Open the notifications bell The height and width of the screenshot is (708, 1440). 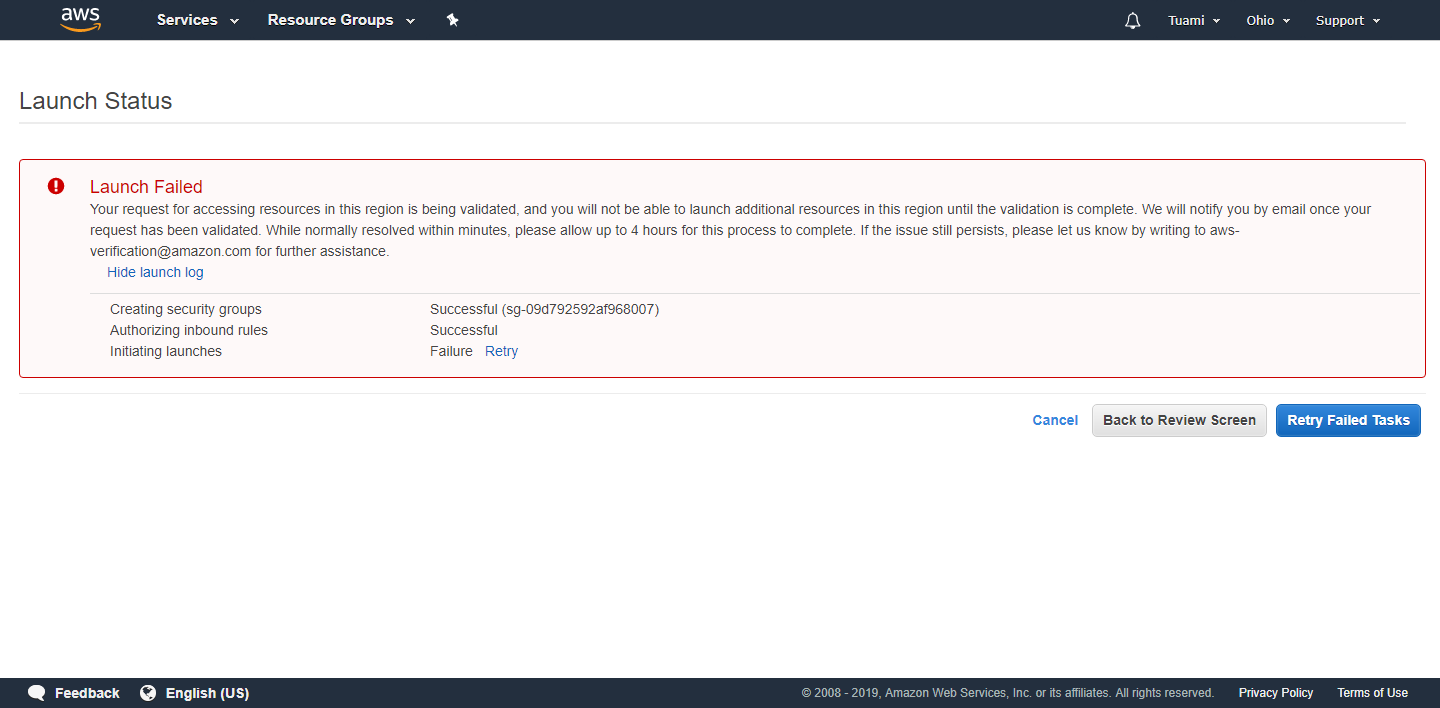pos(1132,21)
